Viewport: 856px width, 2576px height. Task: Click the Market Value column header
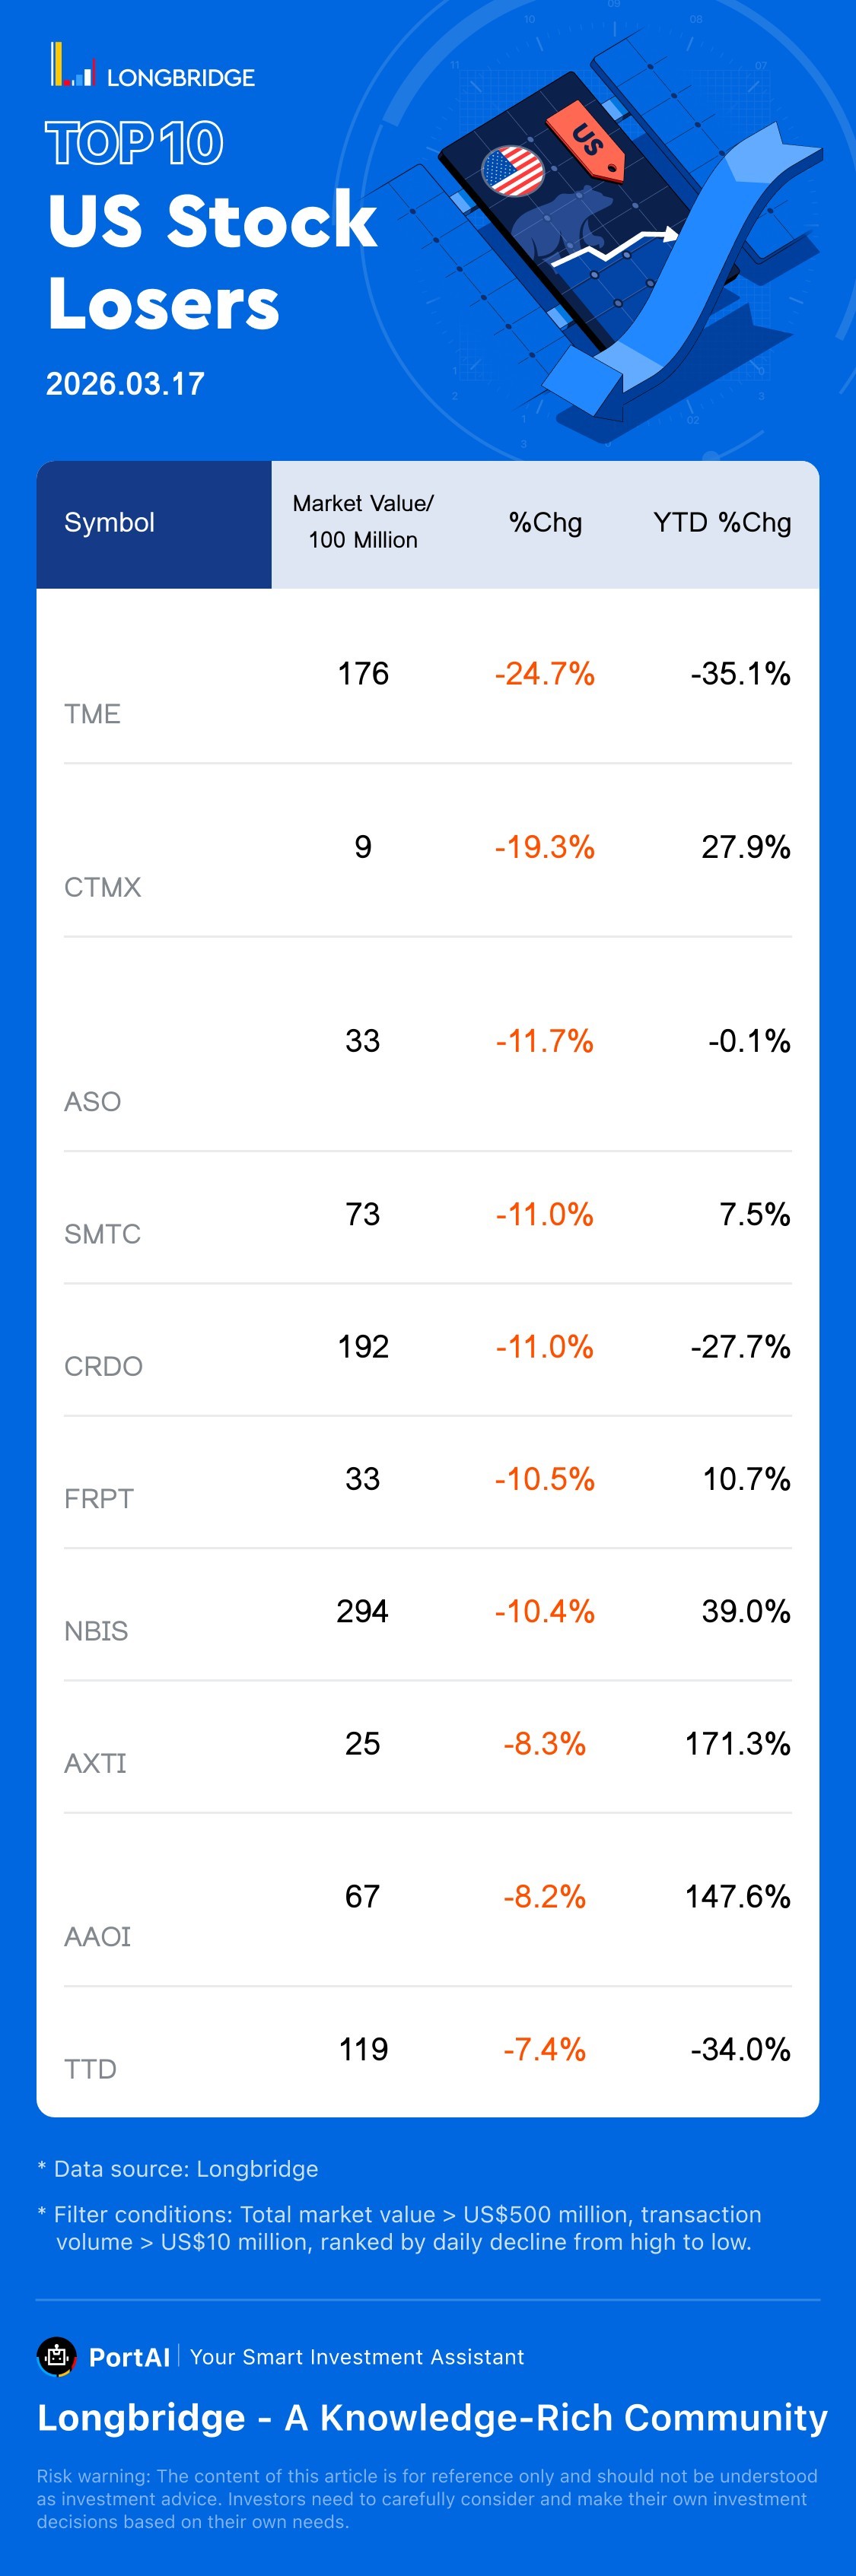pyautogui.click(x=363, y=521)
